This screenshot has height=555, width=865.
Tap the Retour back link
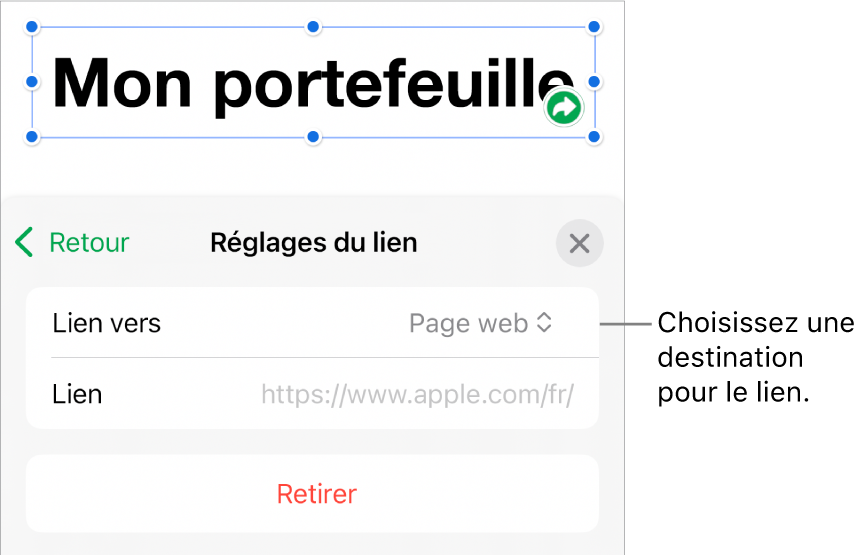pos(89,242)
